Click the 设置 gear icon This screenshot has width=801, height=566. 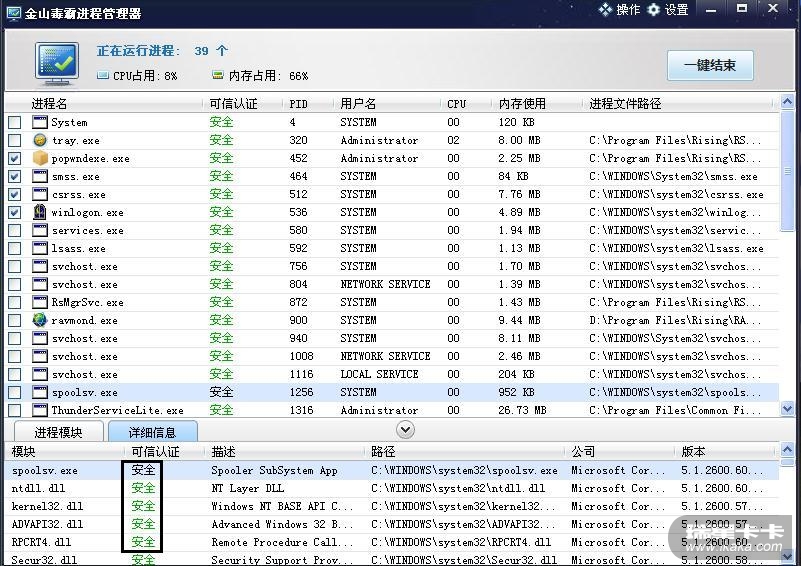click(654, 10)
